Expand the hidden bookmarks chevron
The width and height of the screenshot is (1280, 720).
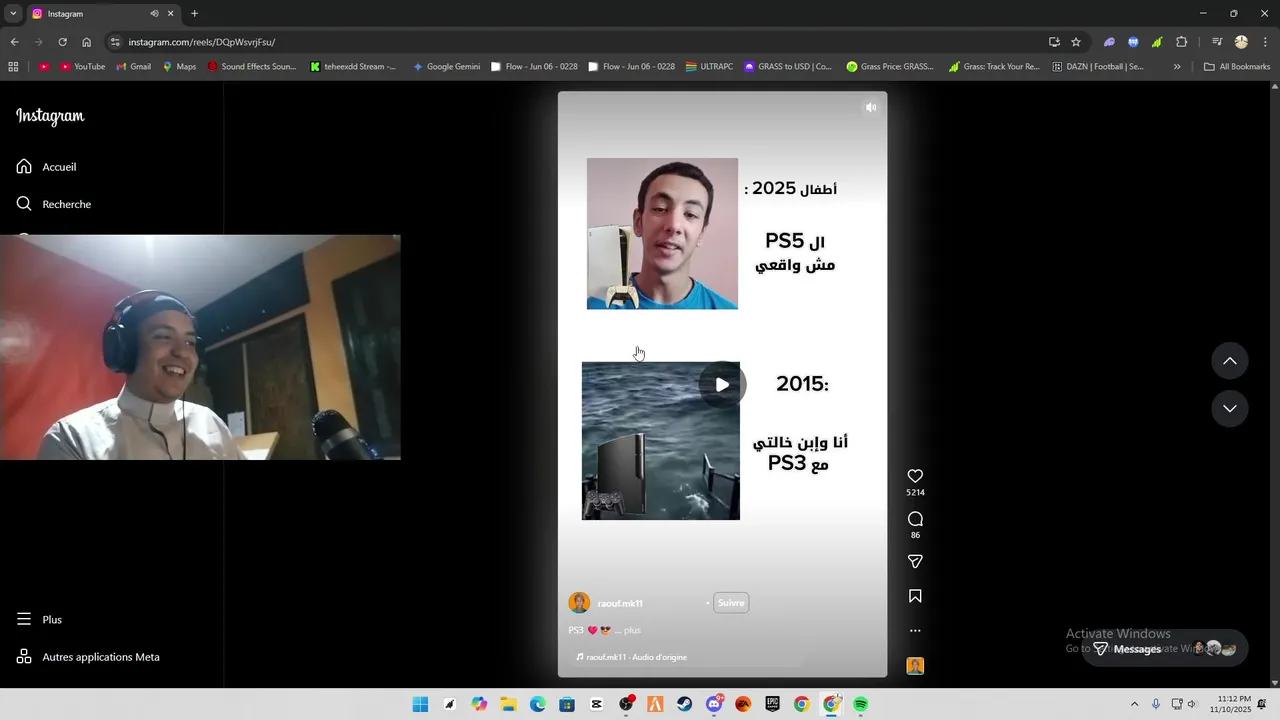(x=1177, y=67)
